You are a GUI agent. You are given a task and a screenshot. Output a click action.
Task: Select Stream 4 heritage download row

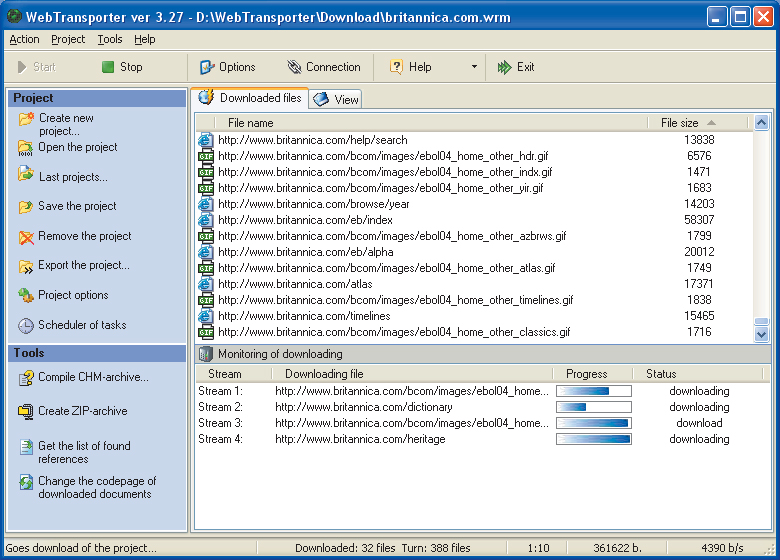[483, 439]
